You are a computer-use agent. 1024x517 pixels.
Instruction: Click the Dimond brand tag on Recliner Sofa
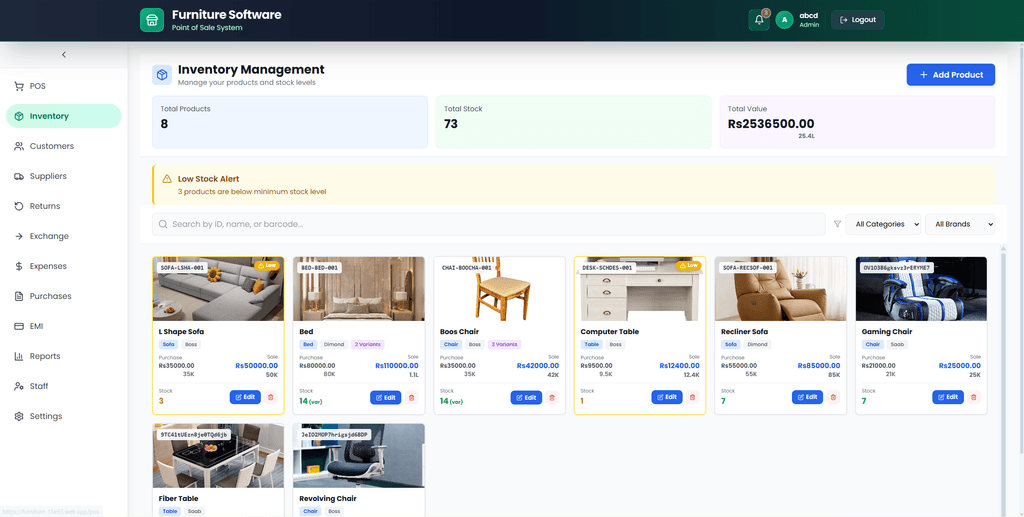pos(757,344)
